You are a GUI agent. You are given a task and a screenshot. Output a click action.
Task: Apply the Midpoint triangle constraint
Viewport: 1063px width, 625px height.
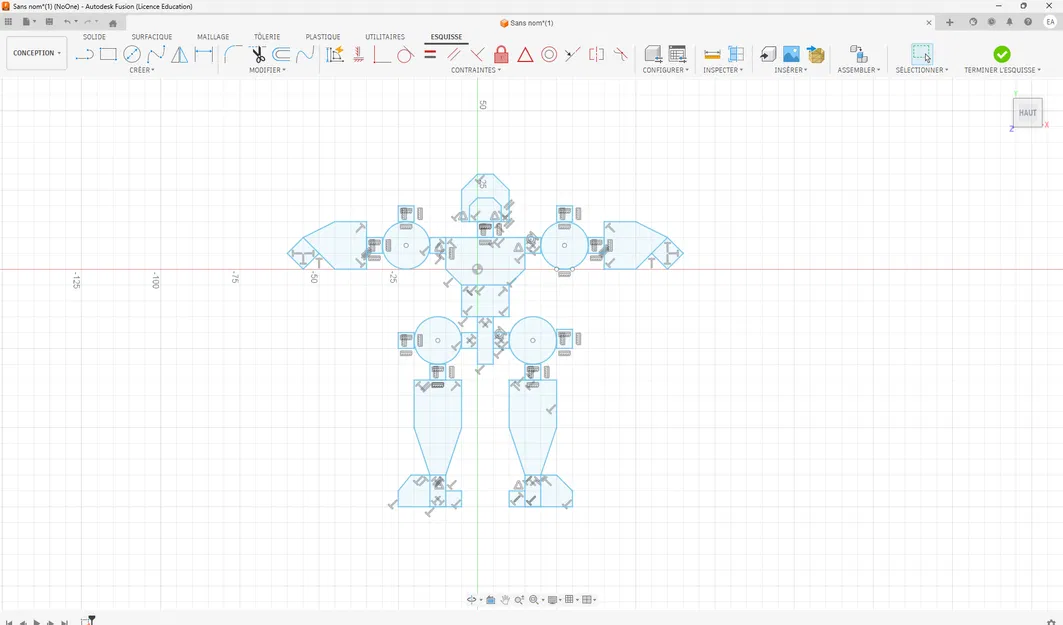525,54
